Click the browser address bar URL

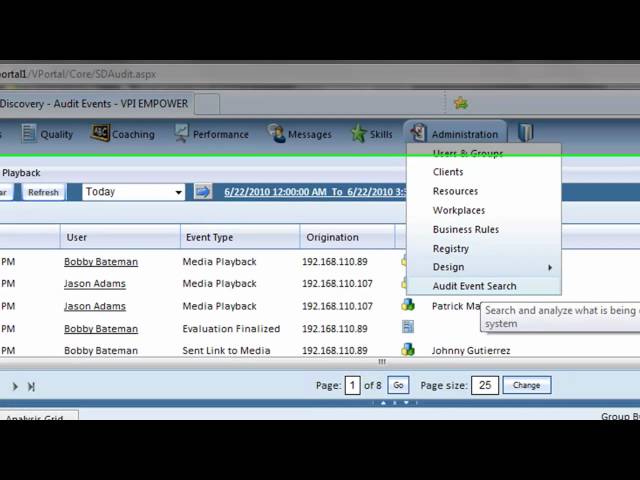(x=78, y=74)
